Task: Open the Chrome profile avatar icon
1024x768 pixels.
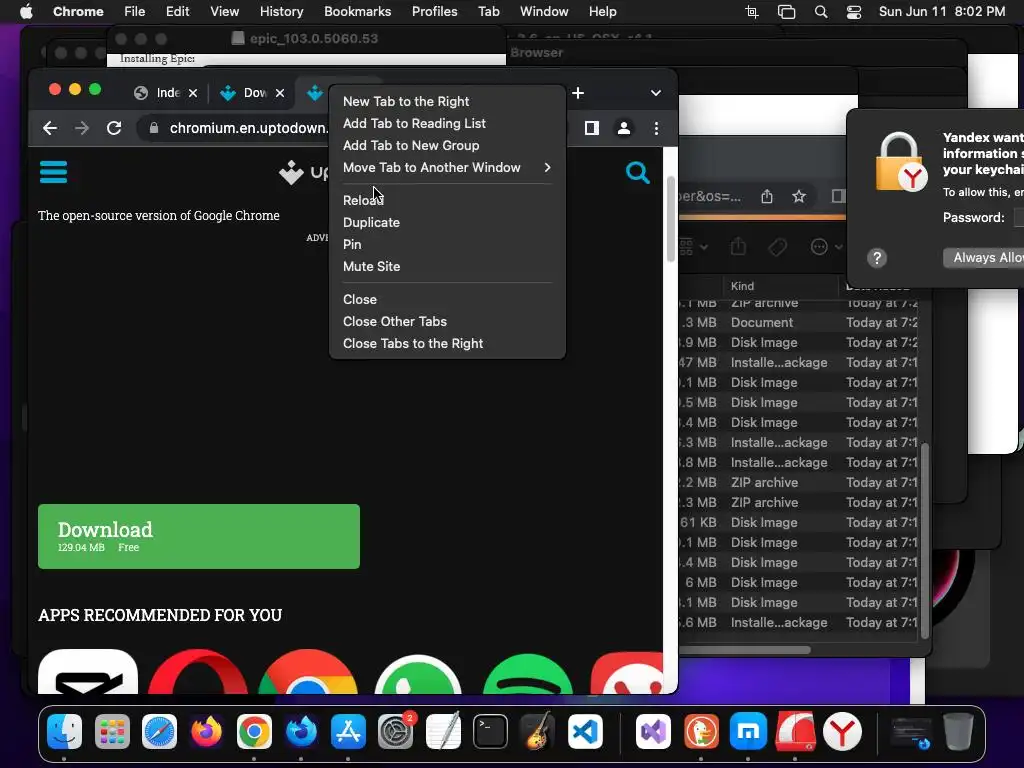Action: point(624,128)
